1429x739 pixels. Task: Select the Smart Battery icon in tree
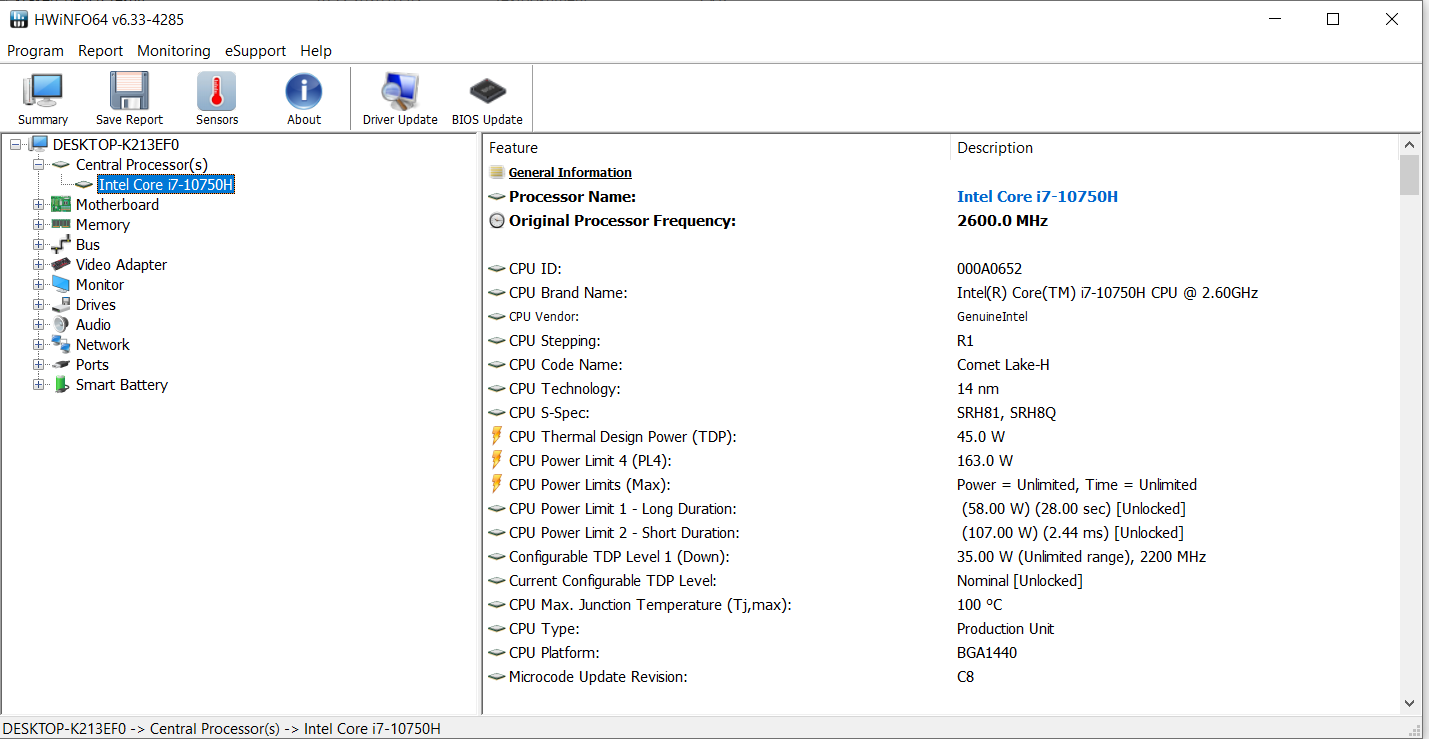61,385
